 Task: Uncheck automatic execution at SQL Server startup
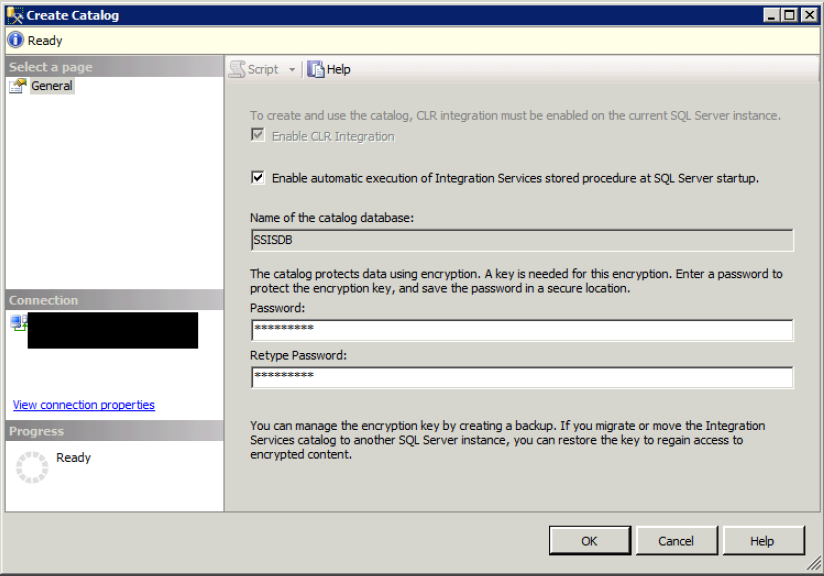tap(258, 178)
